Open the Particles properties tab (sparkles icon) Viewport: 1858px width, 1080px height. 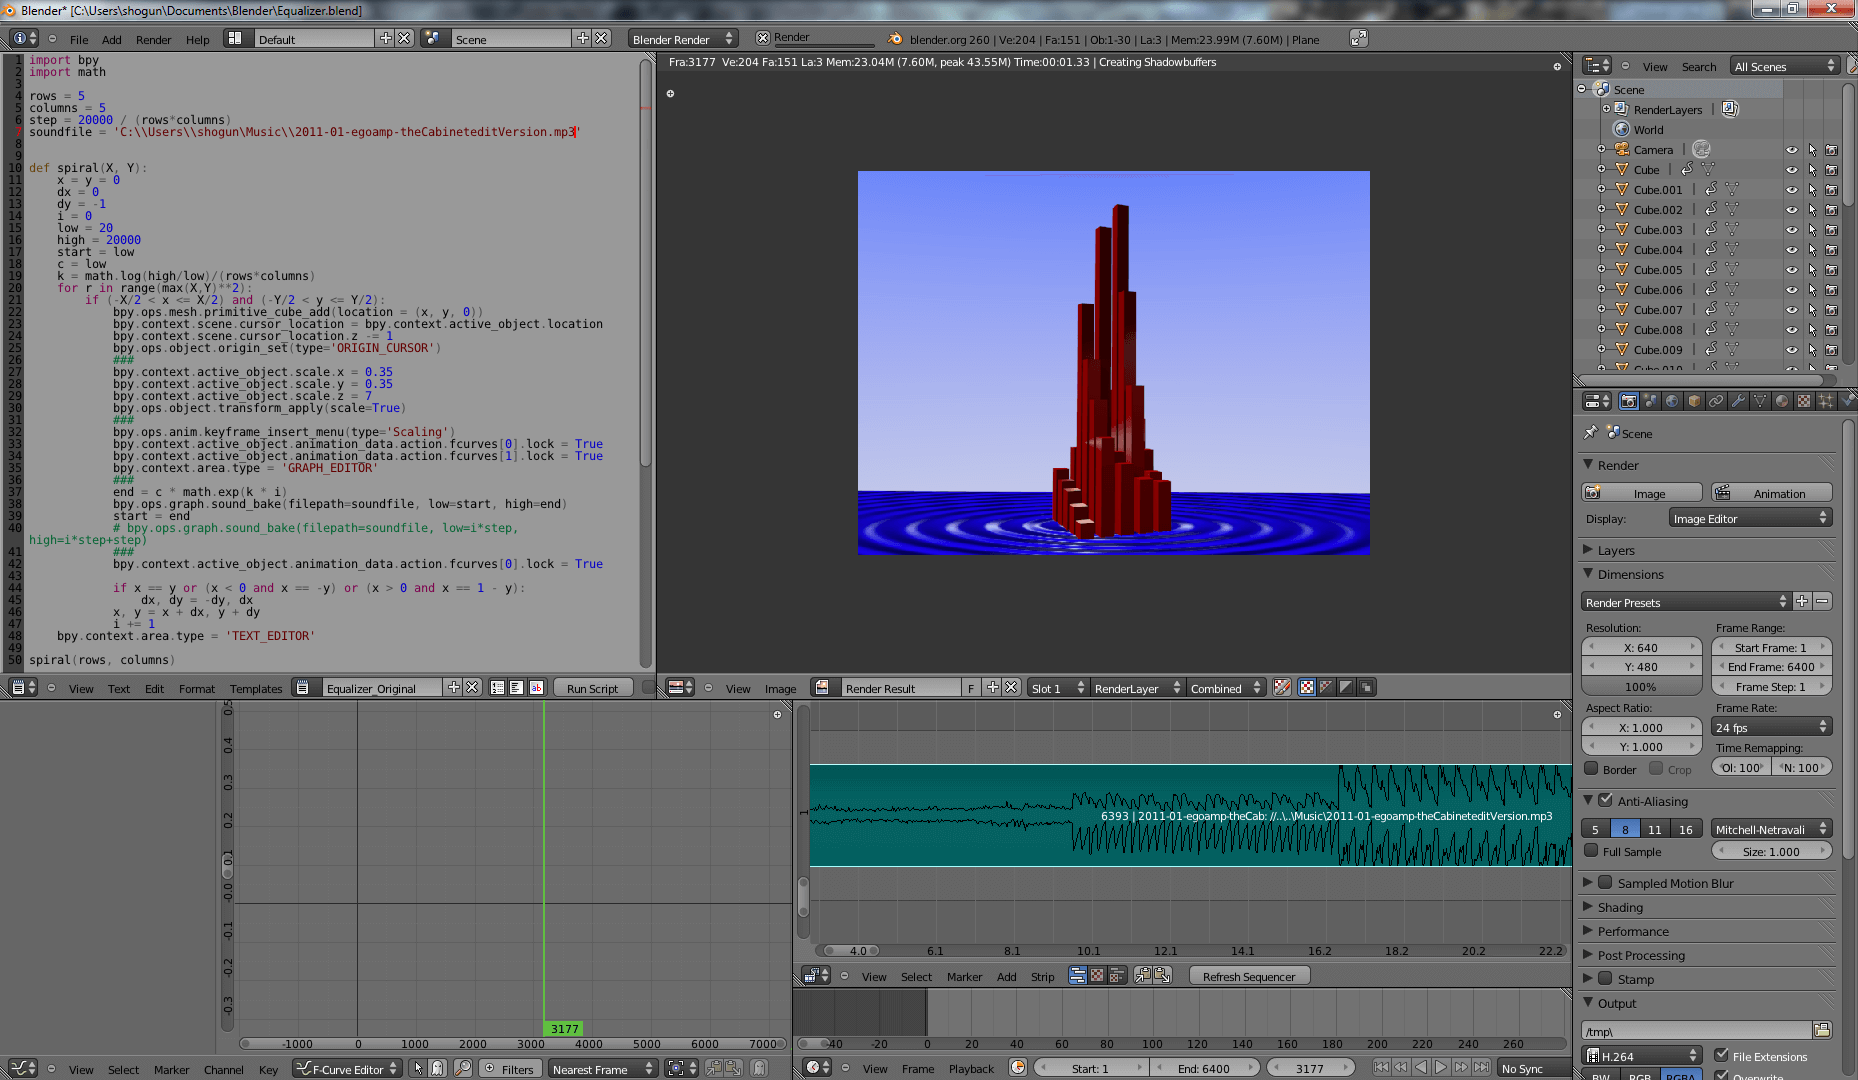(x=1826, y=401)
